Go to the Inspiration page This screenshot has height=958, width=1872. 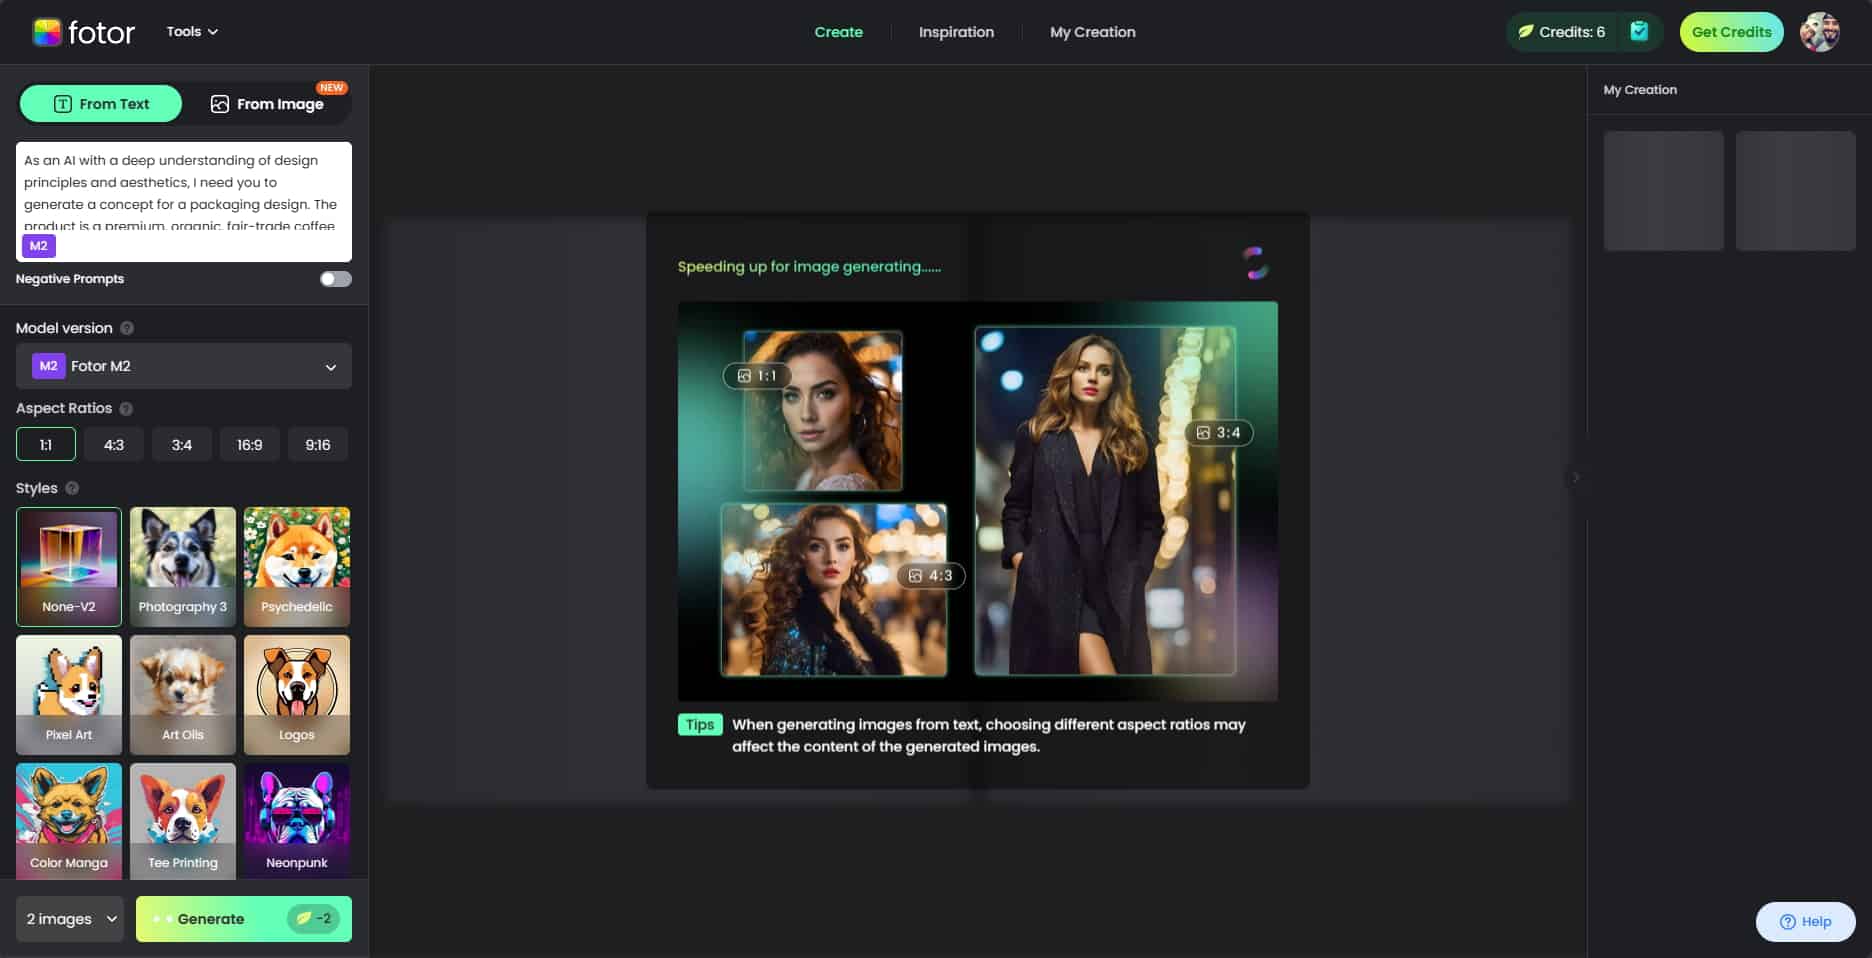coord(955,31)
